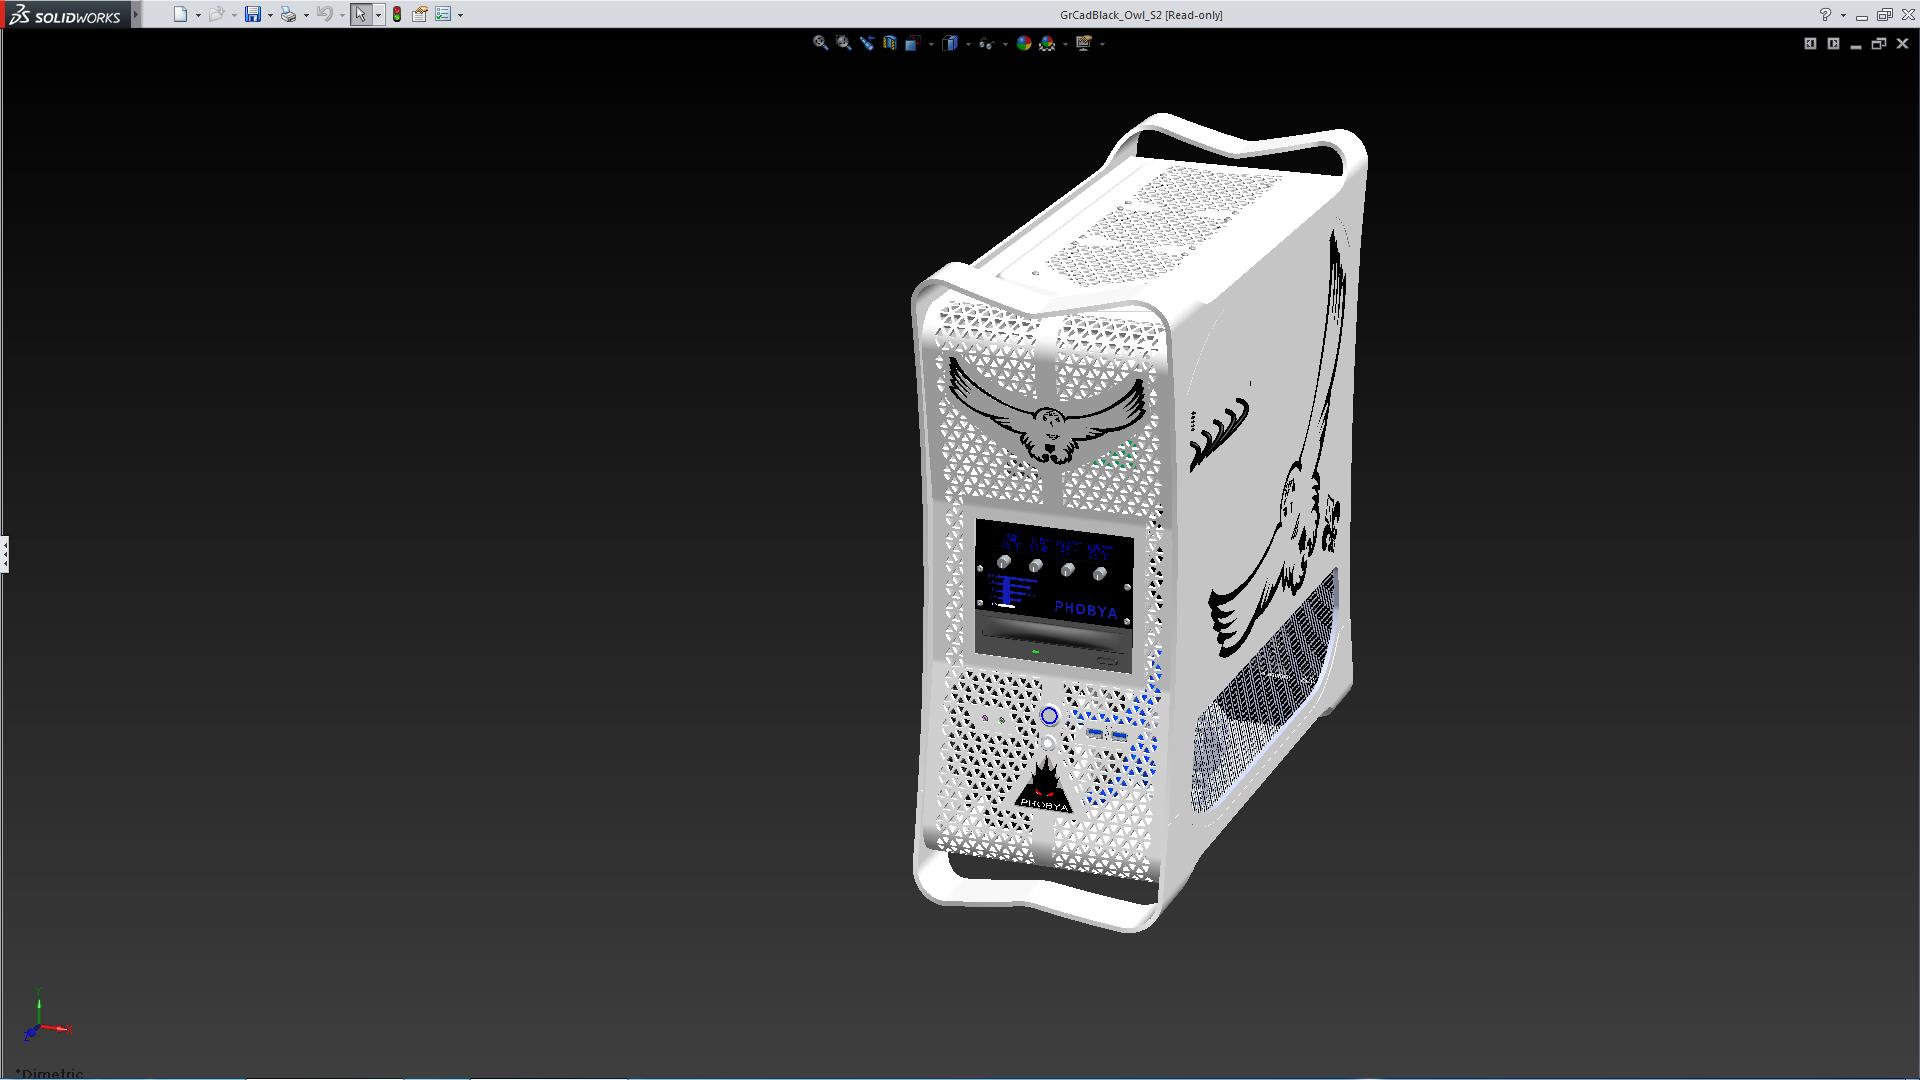Toggle the Select cursor tool

360,14
